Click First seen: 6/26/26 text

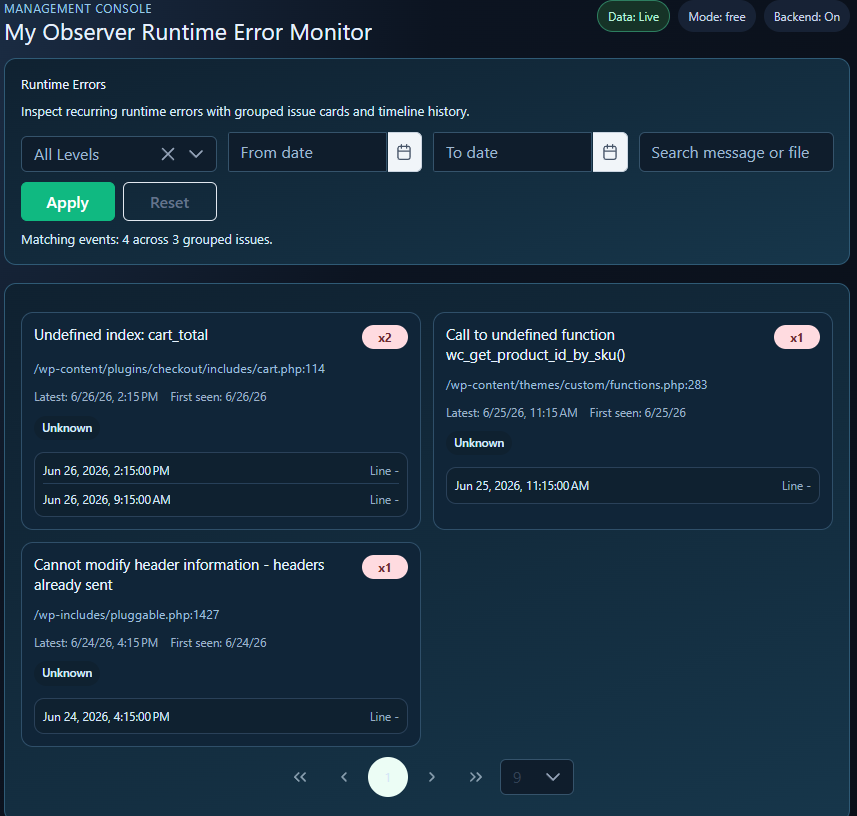(219, 397)
